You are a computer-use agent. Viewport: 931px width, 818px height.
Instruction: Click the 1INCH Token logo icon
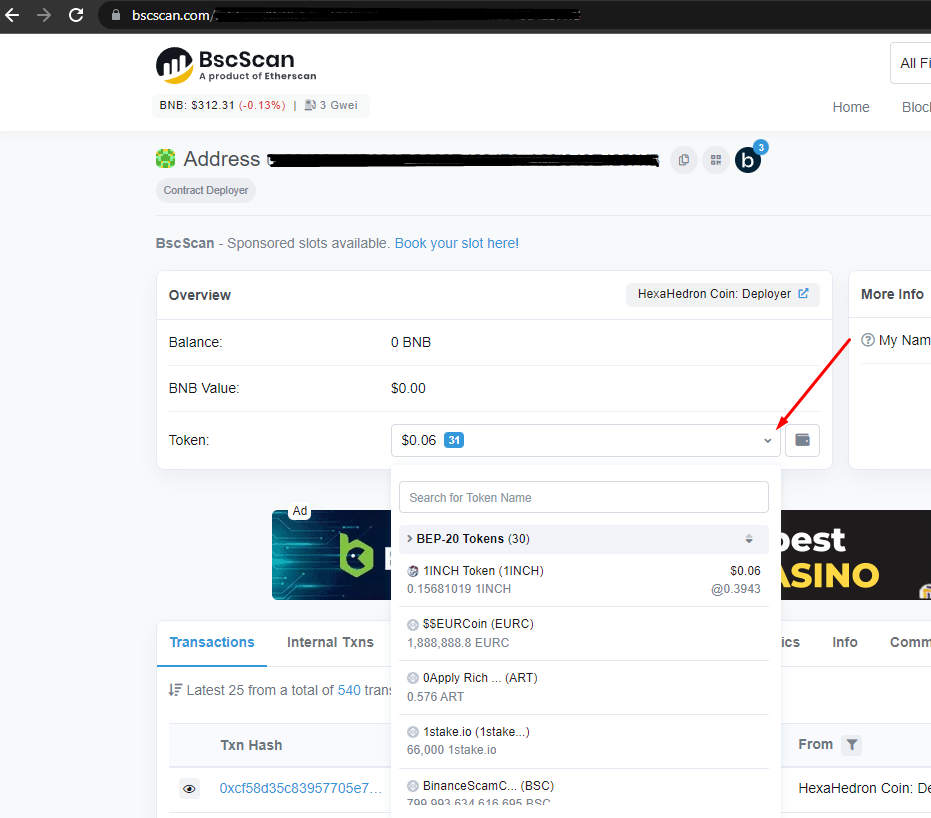tap(413, 571)
